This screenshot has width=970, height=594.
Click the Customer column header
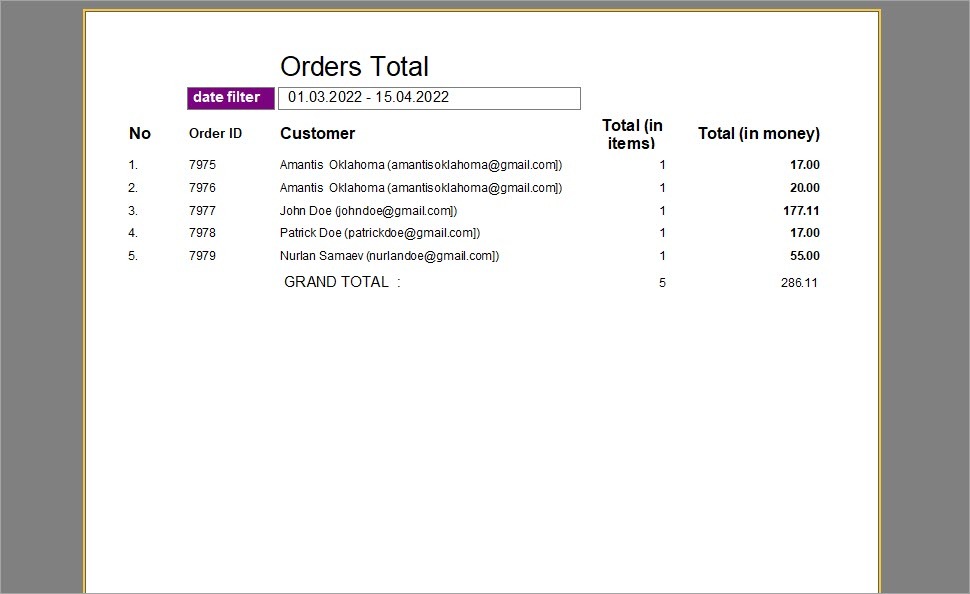click(317, 134)
